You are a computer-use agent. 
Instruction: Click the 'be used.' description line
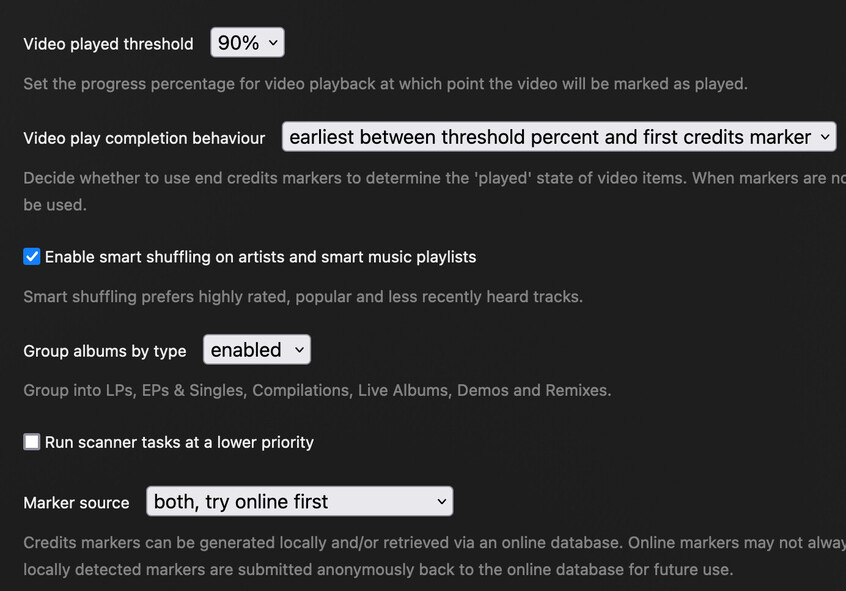pyautogui.click(x=55, y=205)
